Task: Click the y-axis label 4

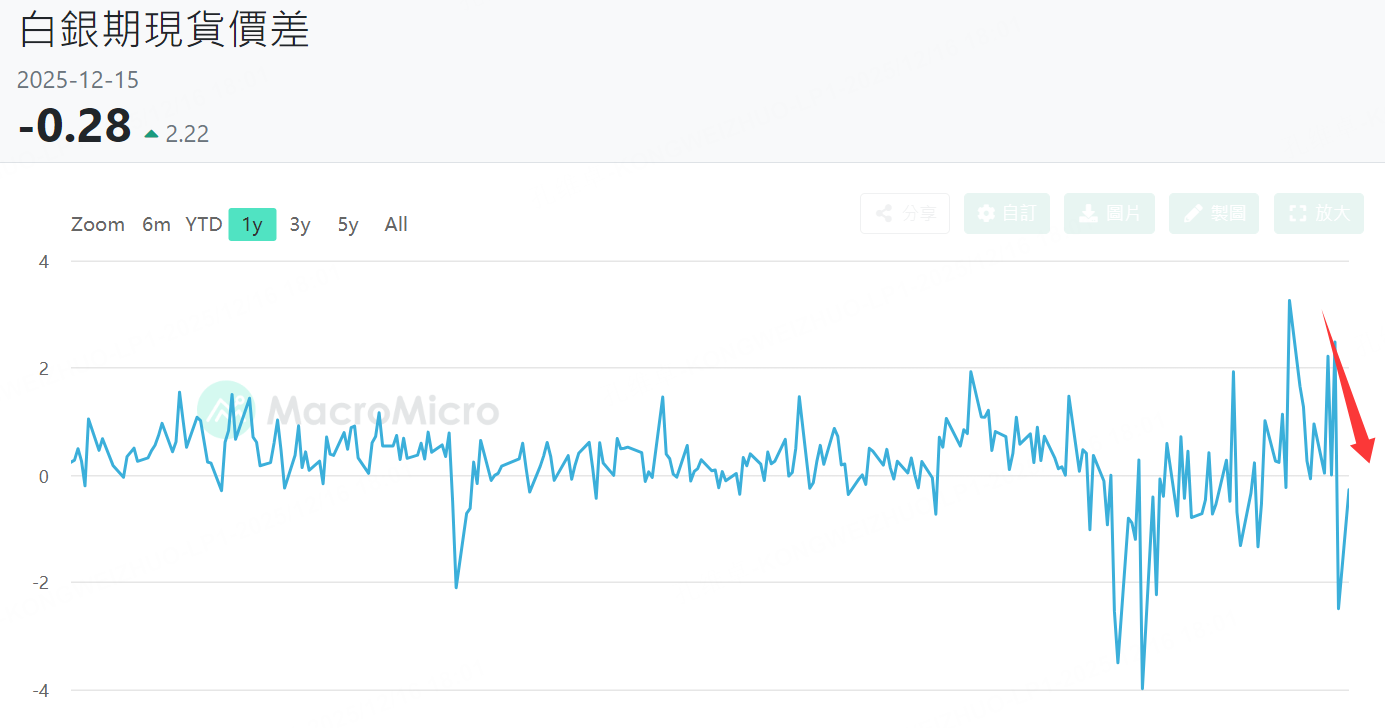Action: (45, 262)
